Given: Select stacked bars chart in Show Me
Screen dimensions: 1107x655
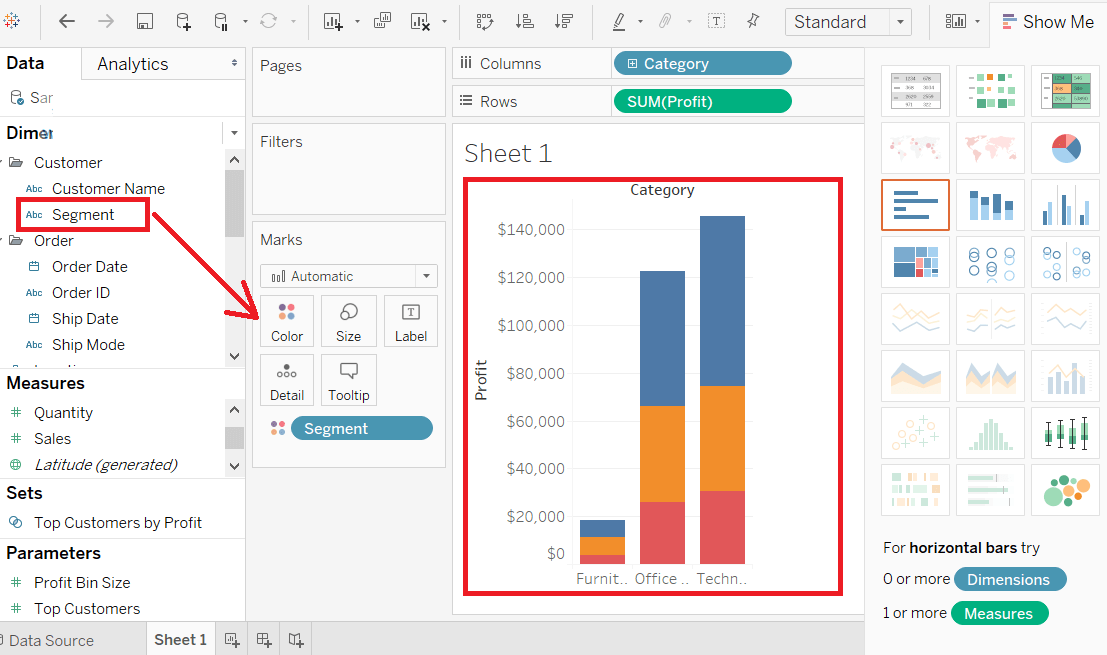Looking at the screenshot, I should [x=990, y=205].
